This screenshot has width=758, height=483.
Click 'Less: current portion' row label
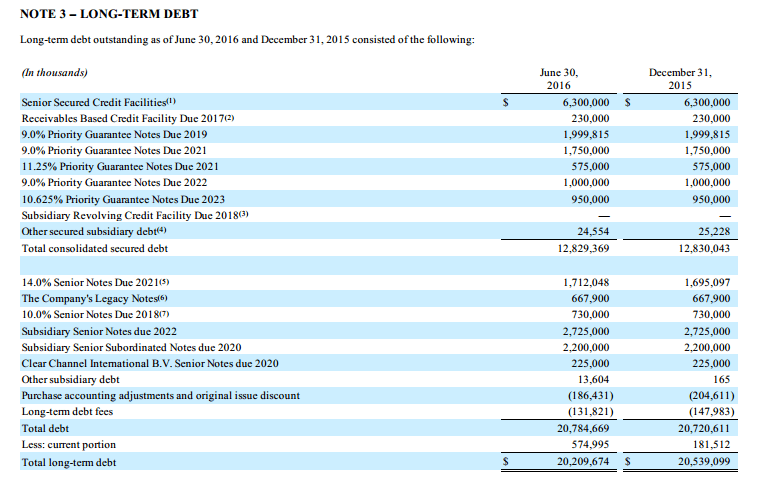[x=69, y=444]
